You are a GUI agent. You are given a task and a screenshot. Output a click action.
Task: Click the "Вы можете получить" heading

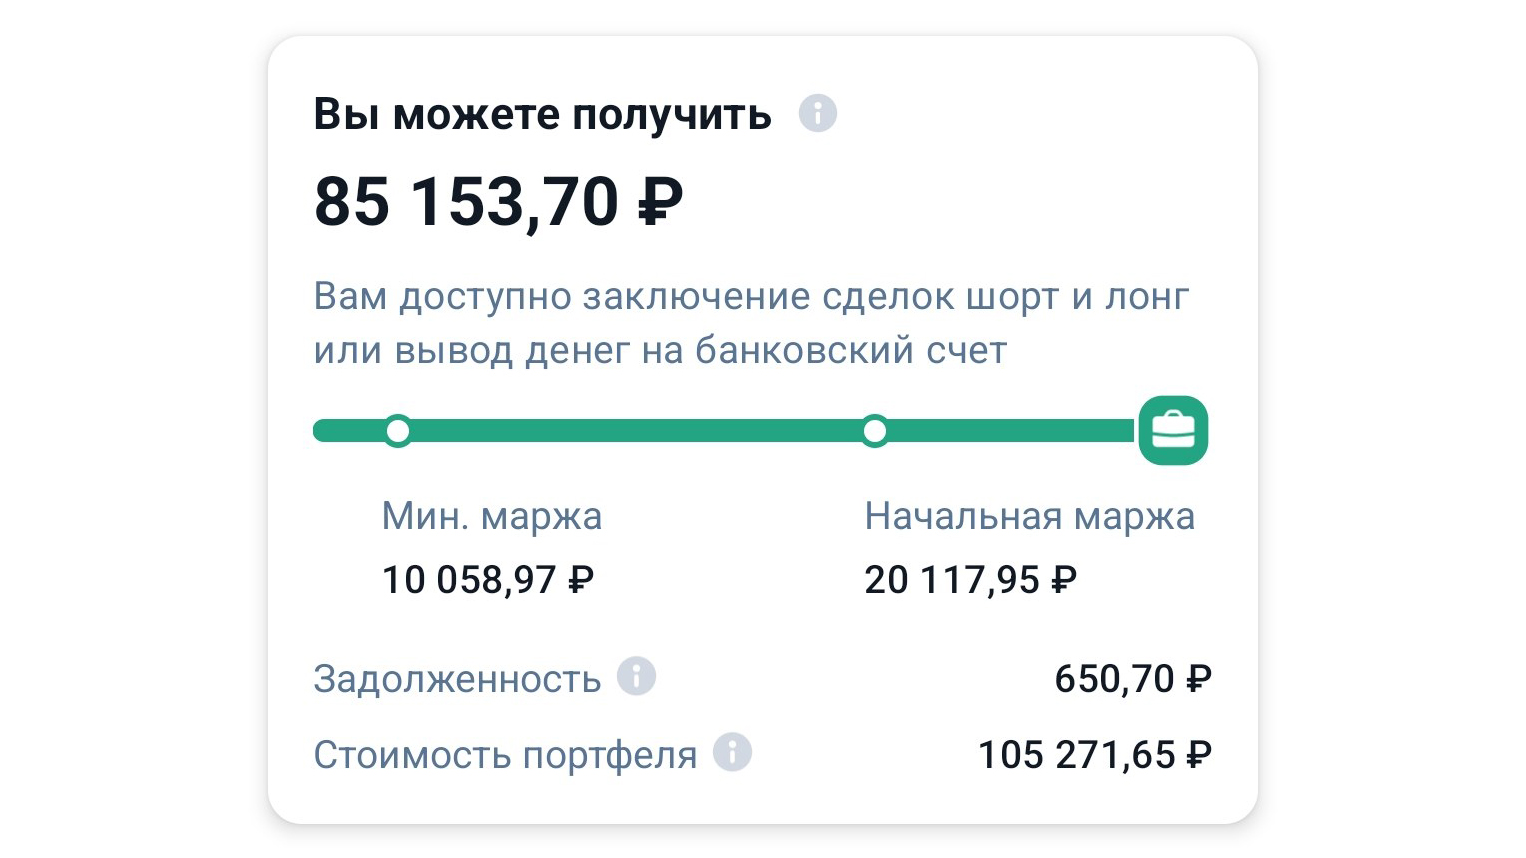[x=543, y=114]
